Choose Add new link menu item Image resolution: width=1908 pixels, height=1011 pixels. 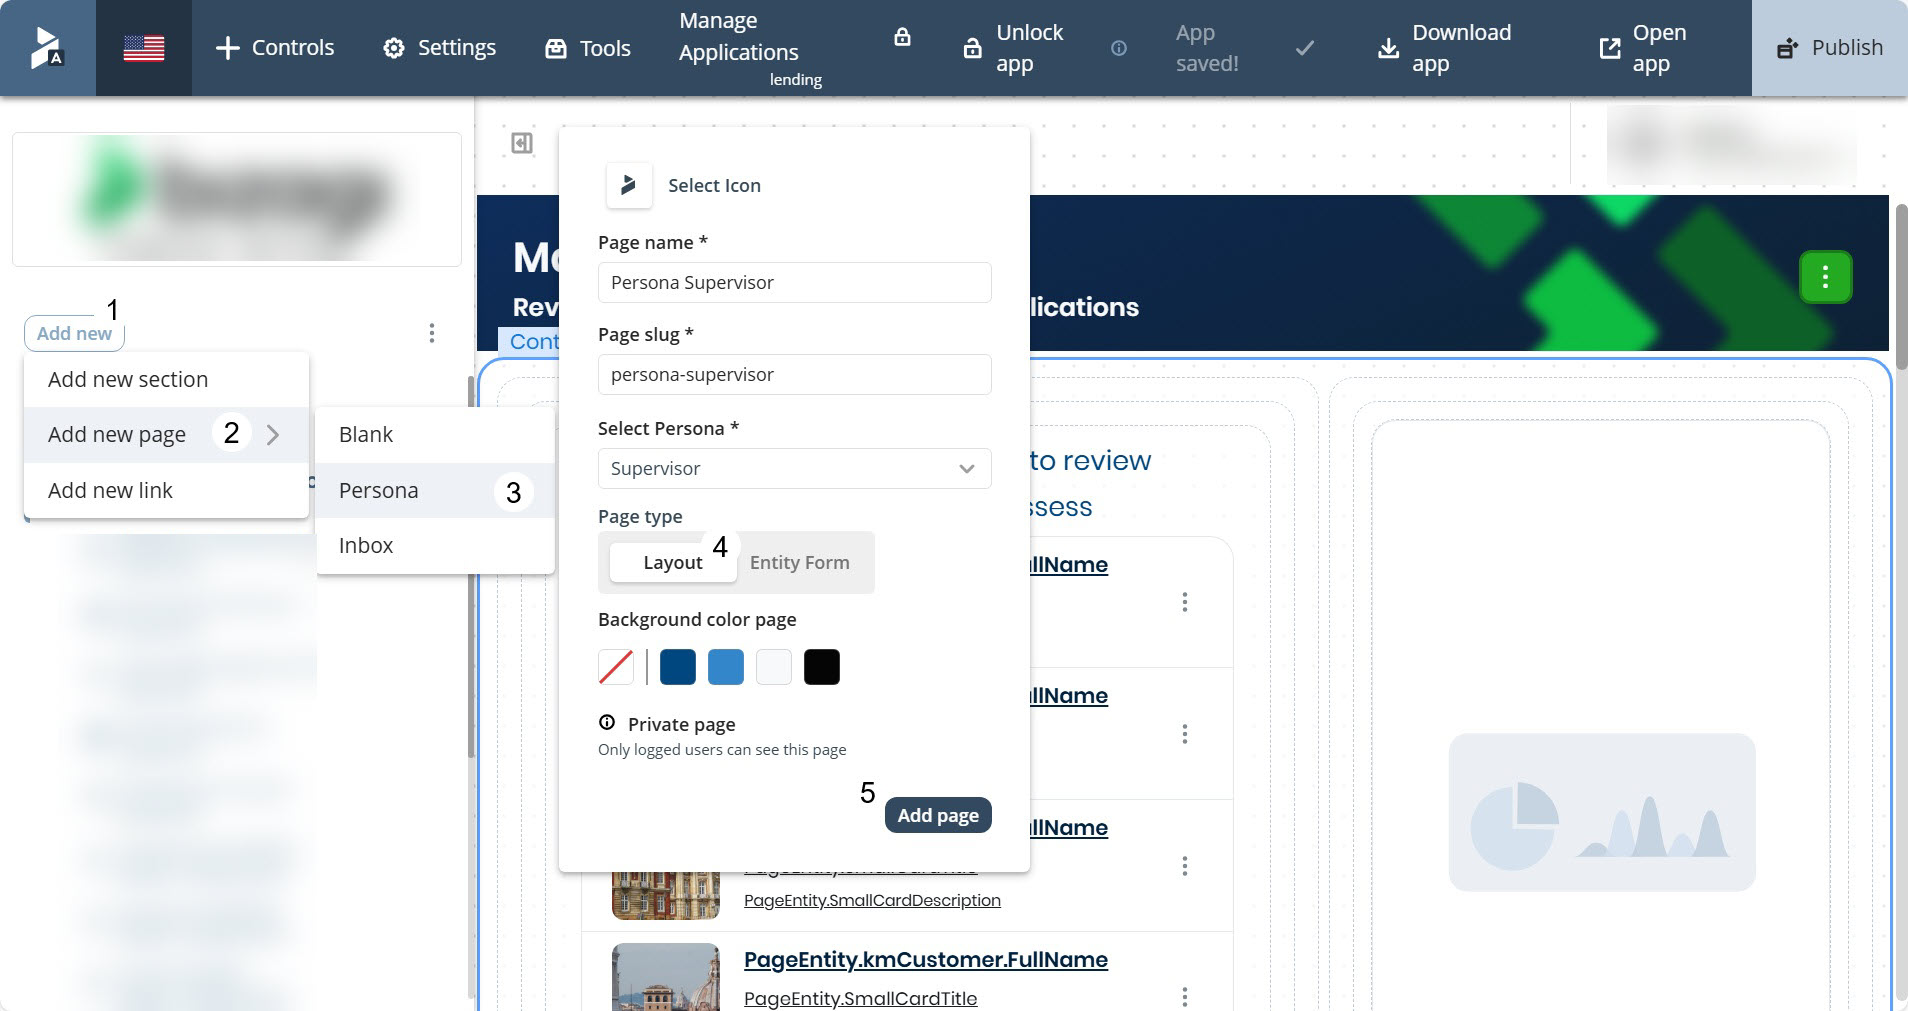click(x=110, y=491)
